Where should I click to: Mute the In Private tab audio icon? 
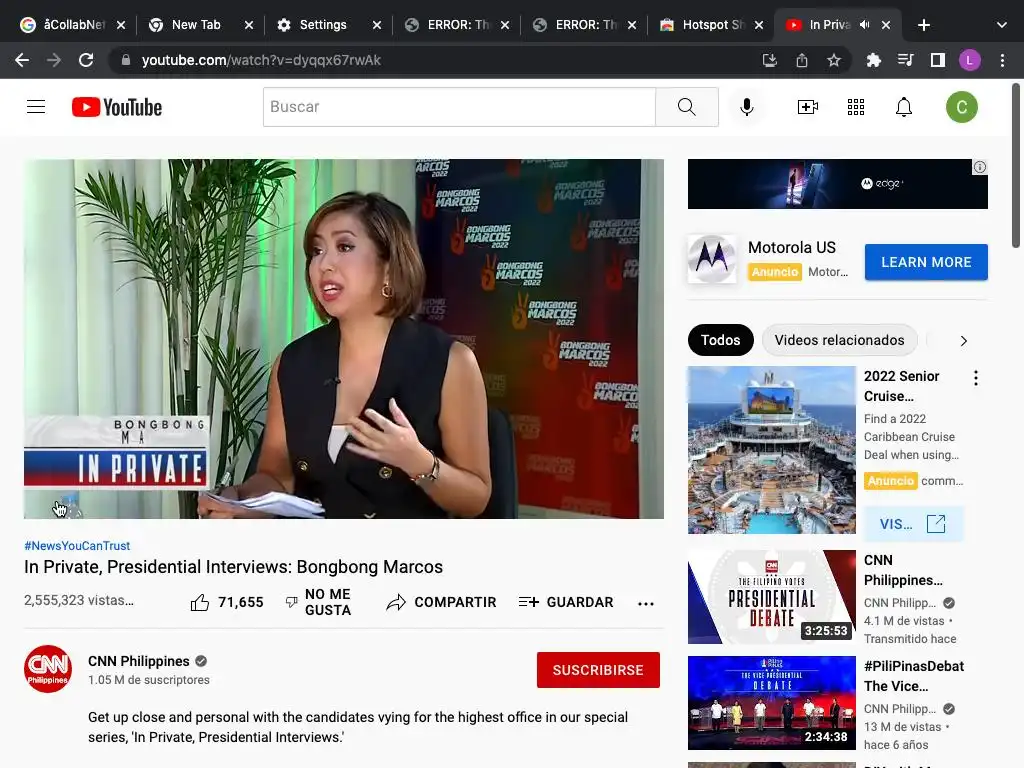click(x=865, y=25)
